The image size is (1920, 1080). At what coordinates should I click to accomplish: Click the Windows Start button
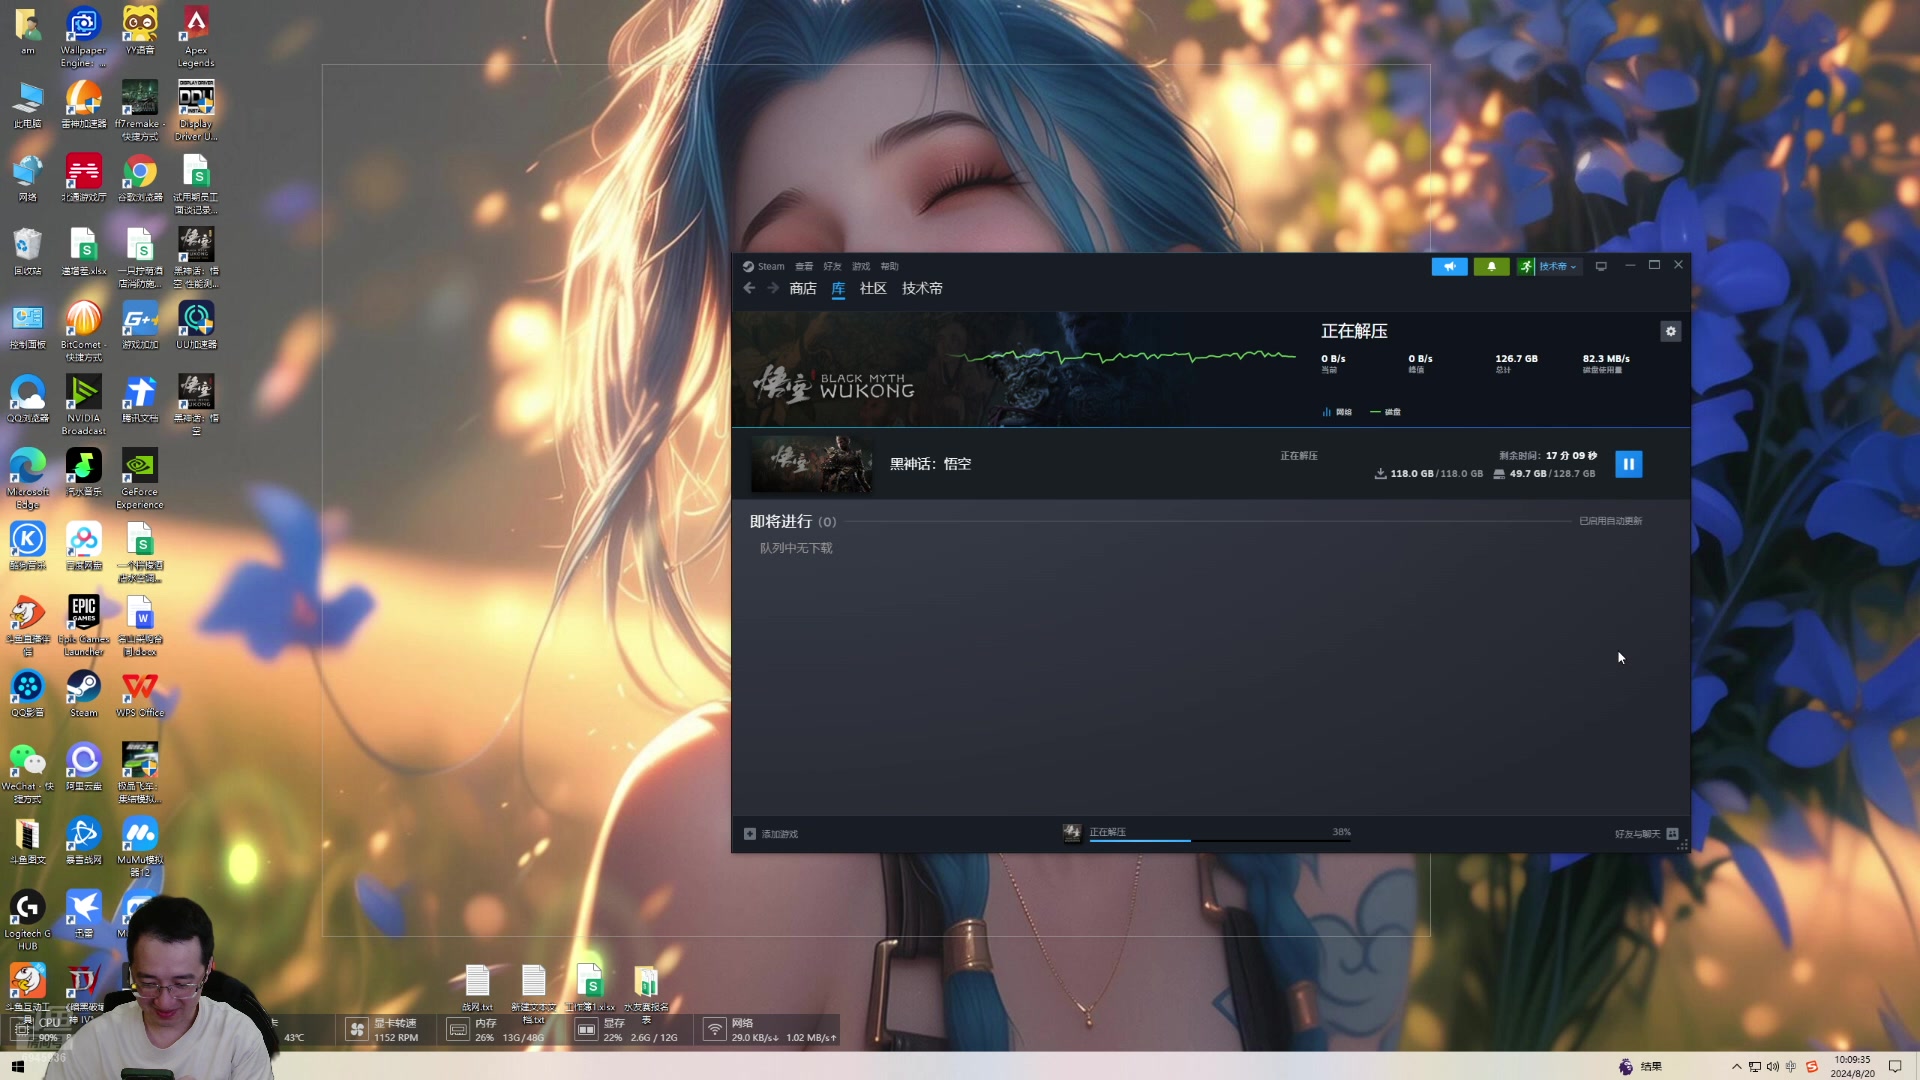pos(17,1066)
